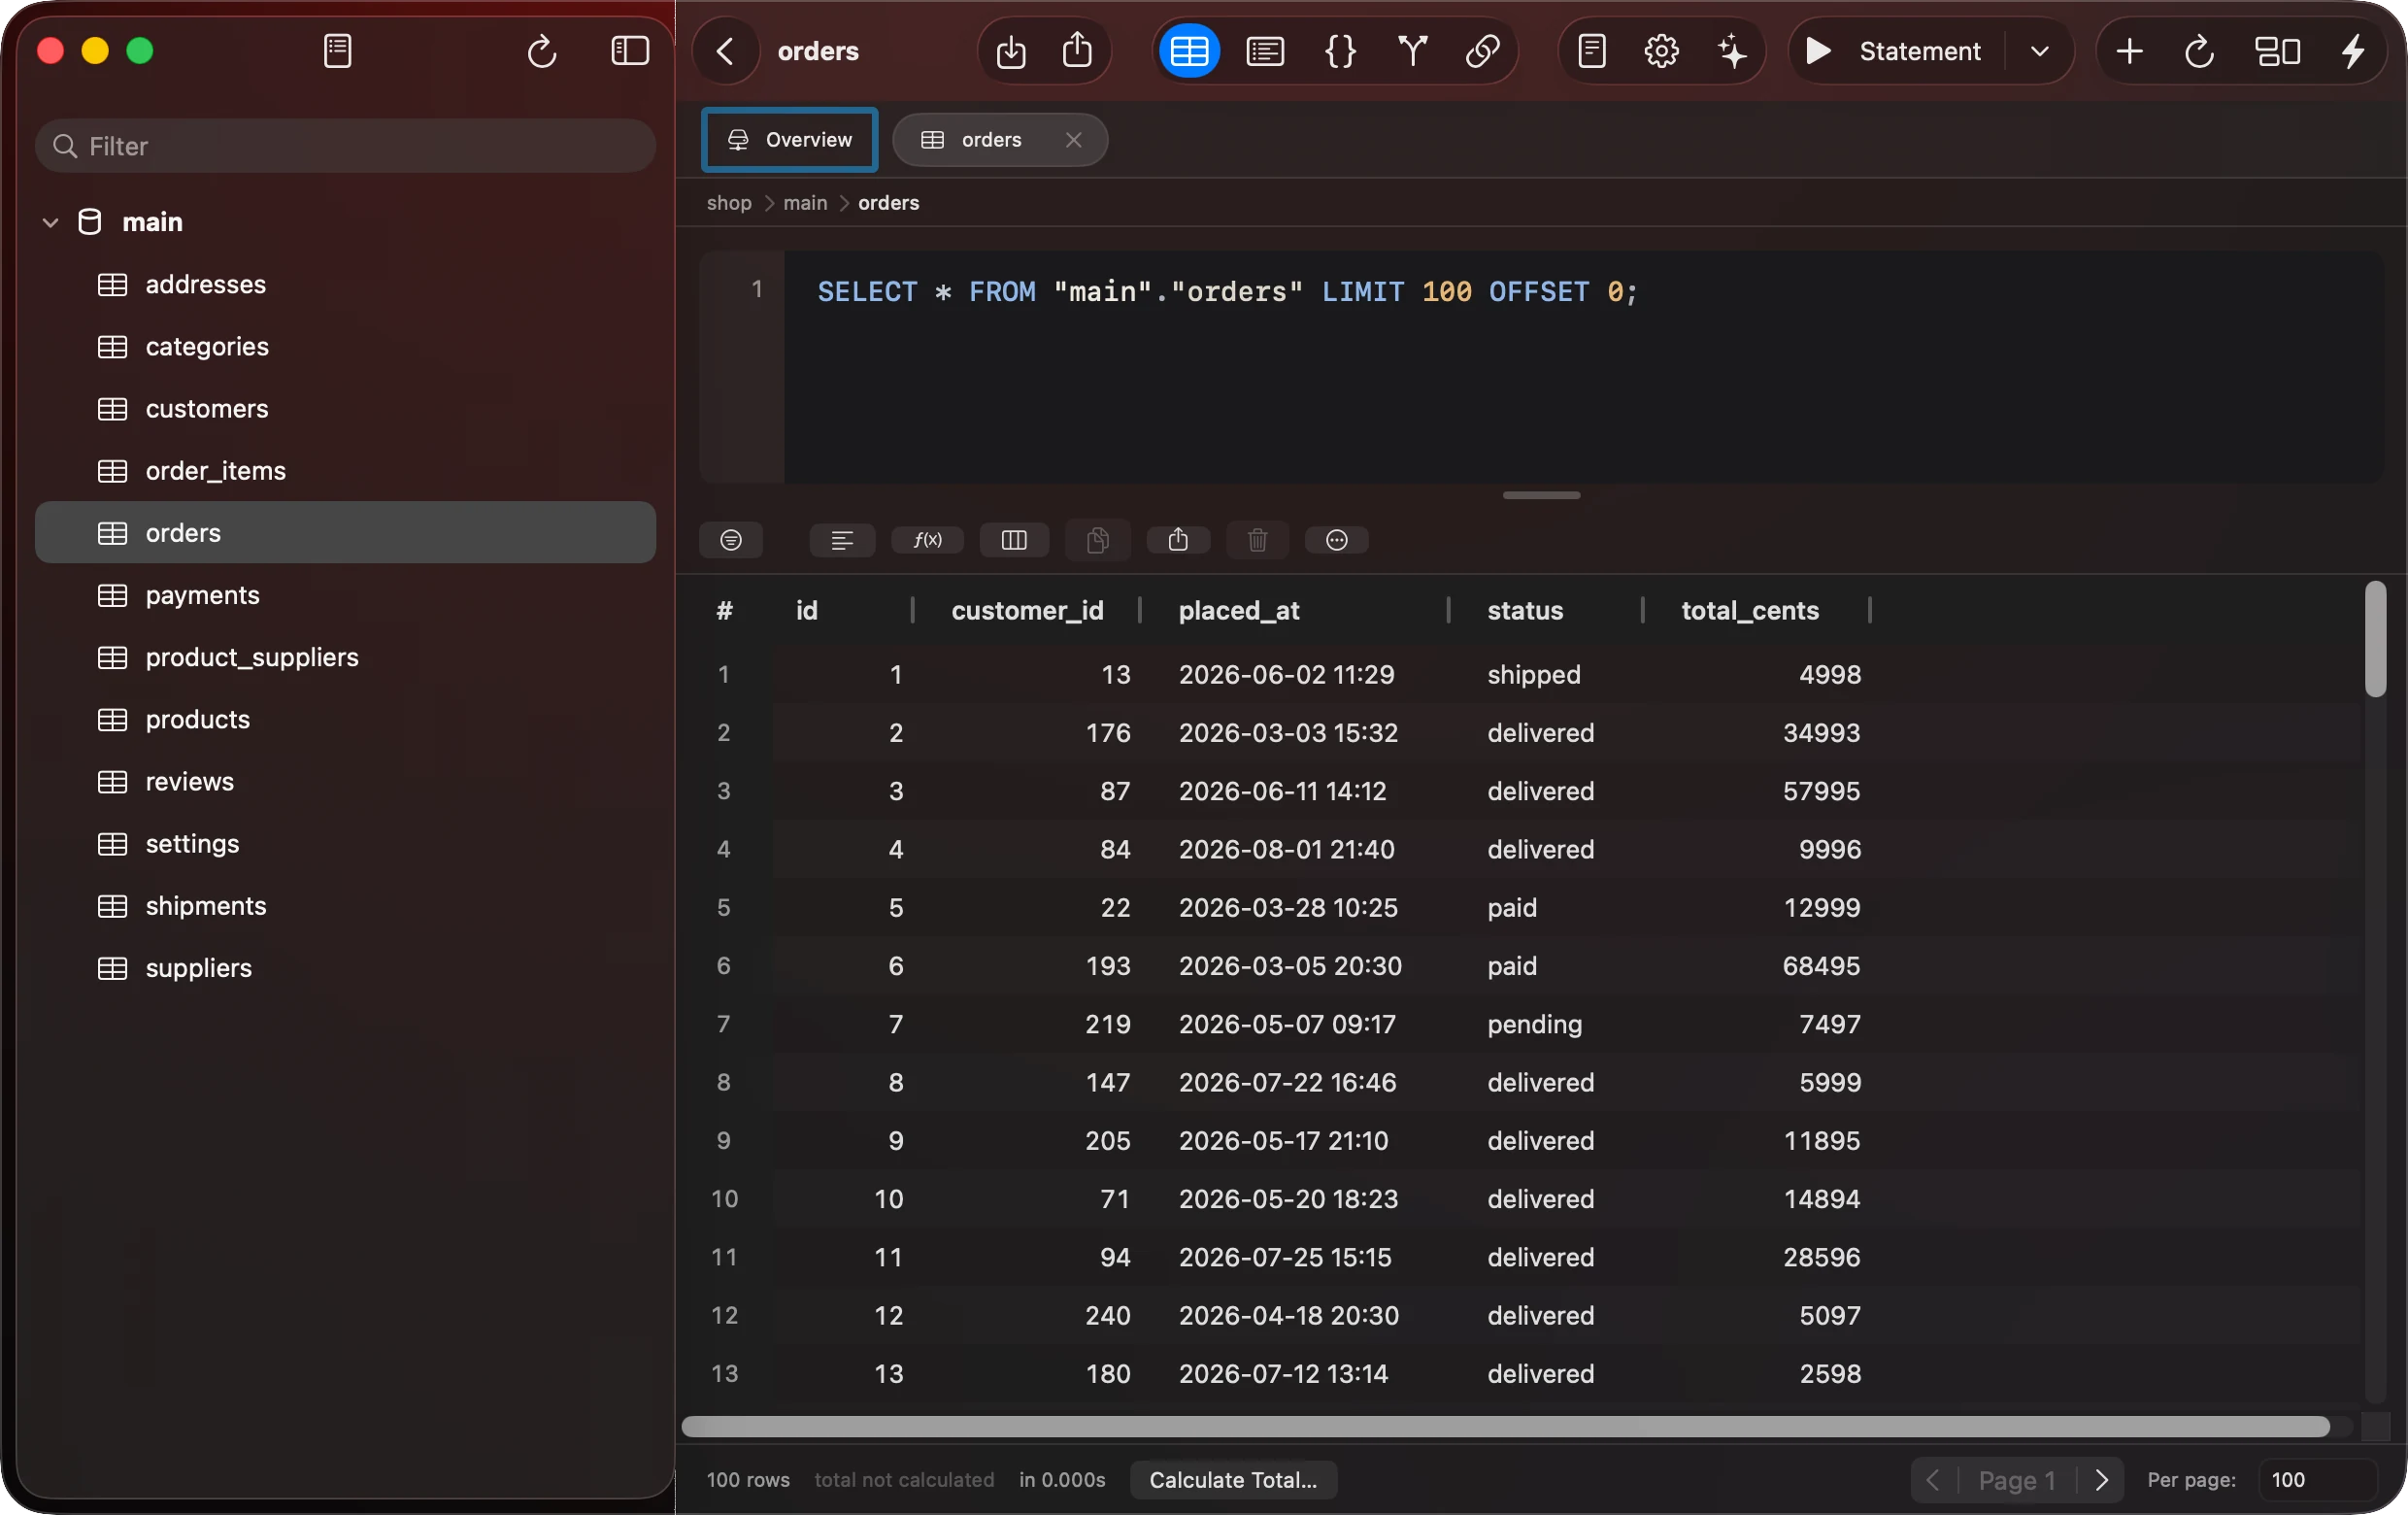The image size is (2408, 1515).
Task: Click the SQL SELECT statement line in editor
Action: click(x=1227, y=292)
